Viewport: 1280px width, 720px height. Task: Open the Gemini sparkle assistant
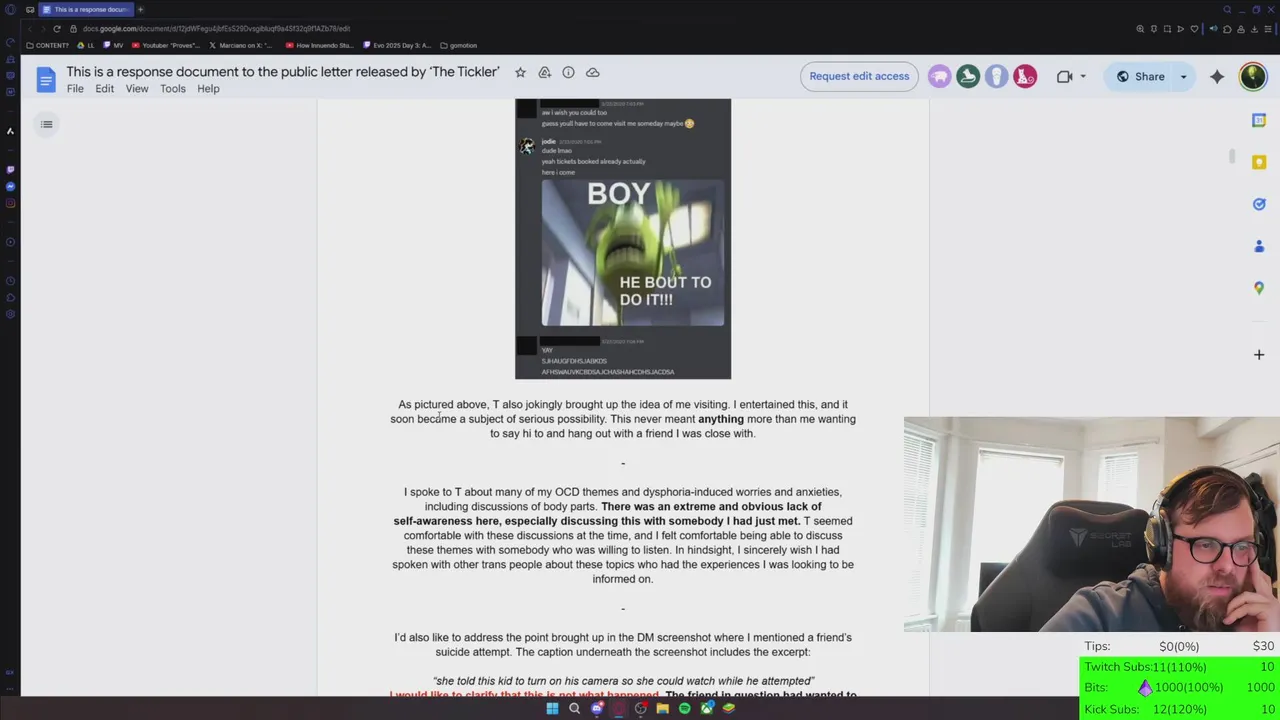click(1217, 76)
